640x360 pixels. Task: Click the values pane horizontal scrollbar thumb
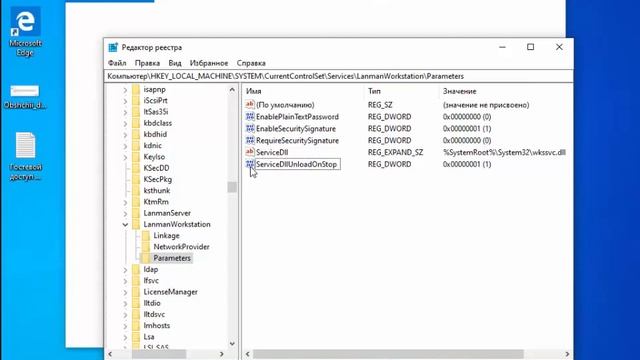point(388,354)
